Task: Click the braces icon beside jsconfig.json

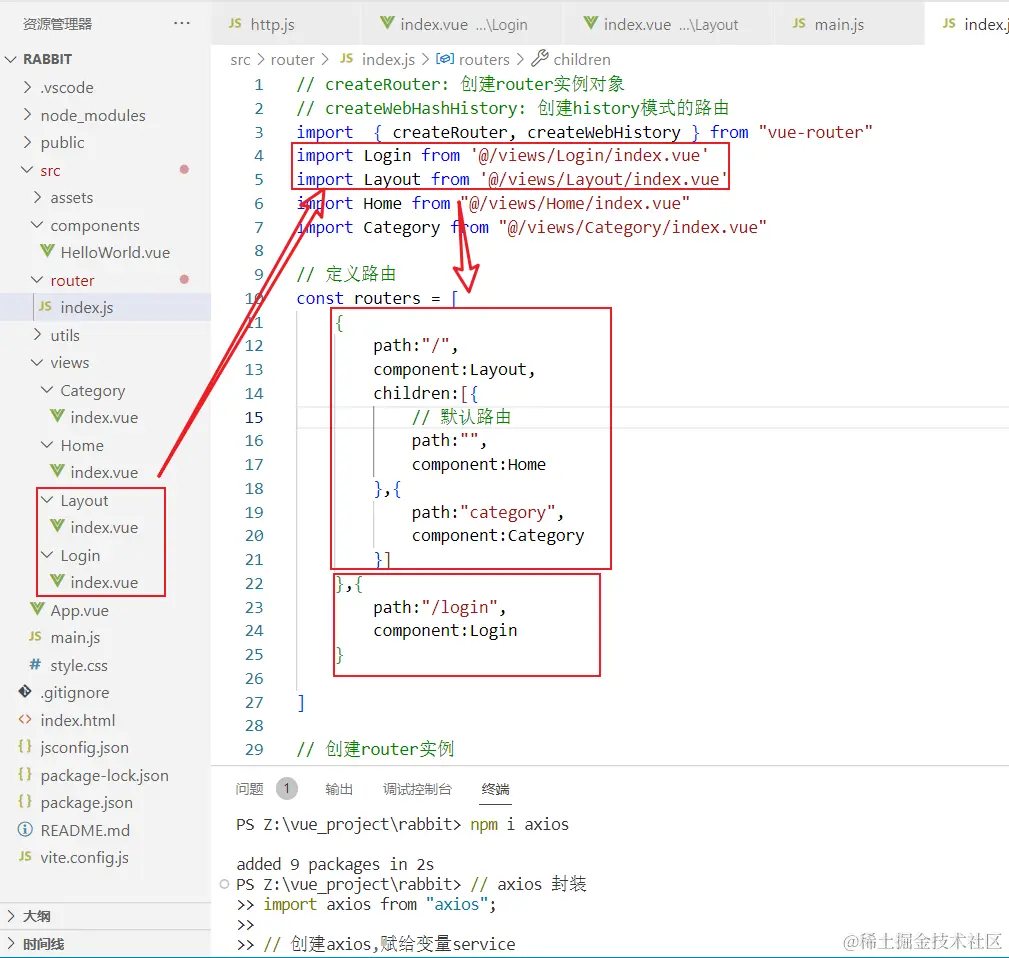Action: click(25, 746)
